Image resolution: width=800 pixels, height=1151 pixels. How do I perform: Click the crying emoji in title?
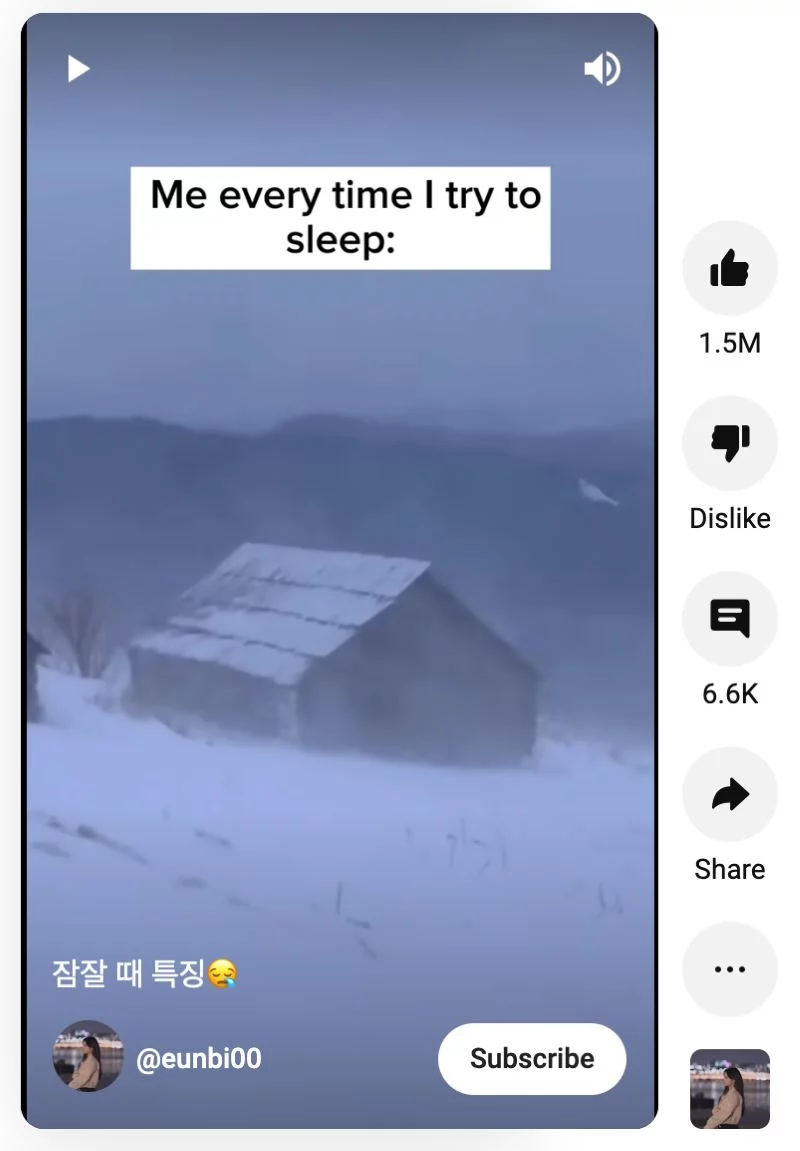[x=222, y=974]
